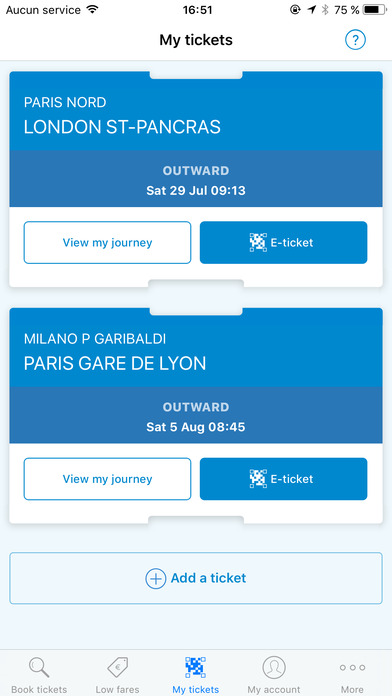Tap Outward Sat 5 Aug 08:45 band
Viewport: 392px width, 696px height.
(196, 415)
